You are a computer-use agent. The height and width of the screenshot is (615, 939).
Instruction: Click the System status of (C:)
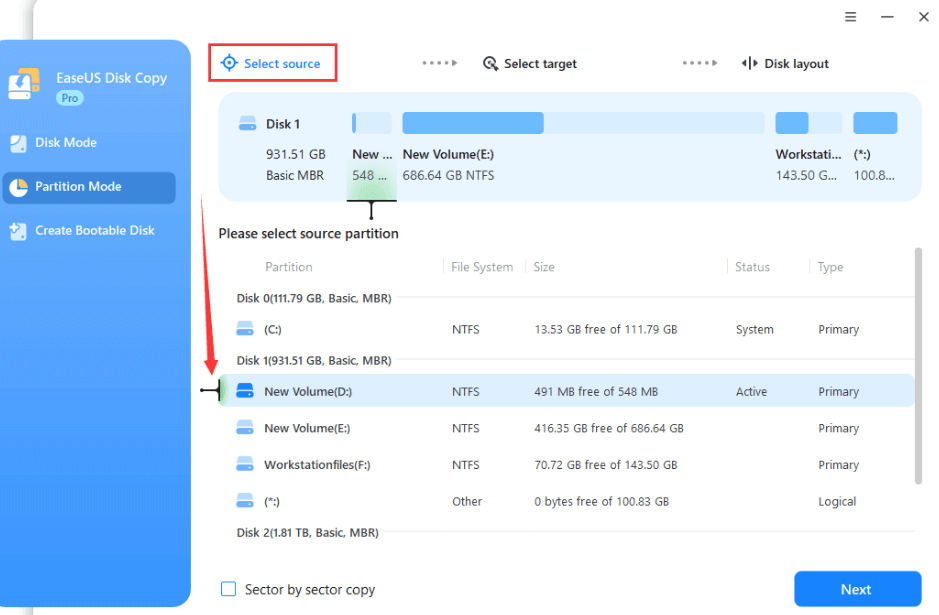[755, 329]
